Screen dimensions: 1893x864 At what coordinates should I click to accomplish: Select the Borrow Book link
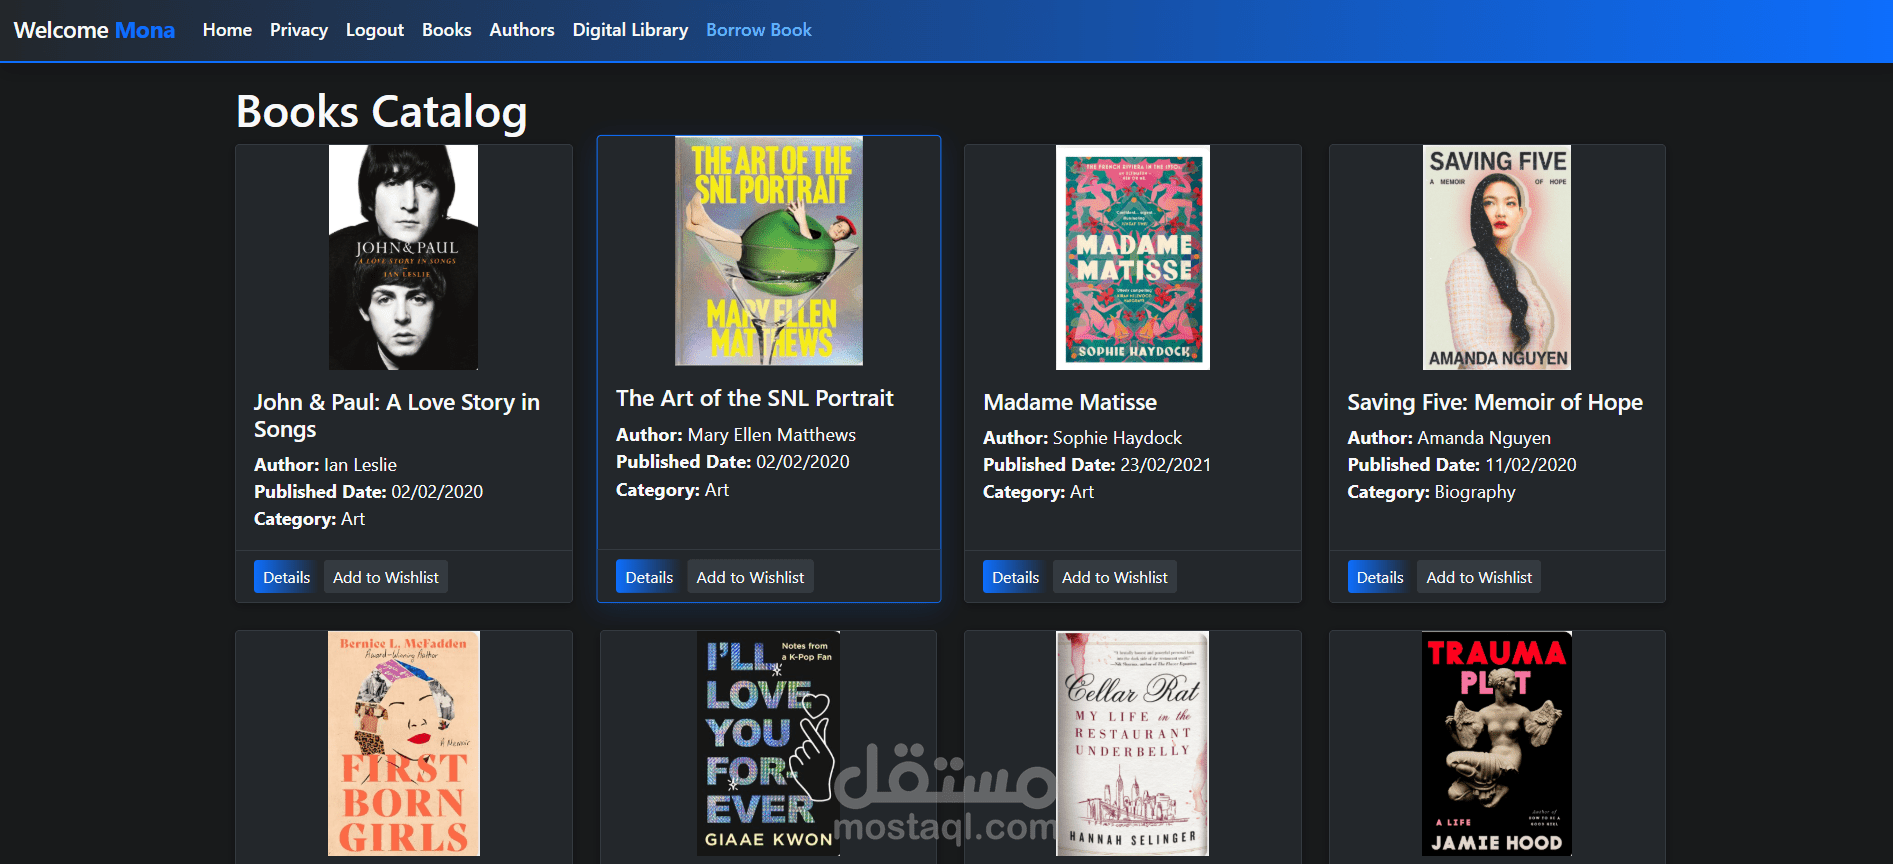758,30
